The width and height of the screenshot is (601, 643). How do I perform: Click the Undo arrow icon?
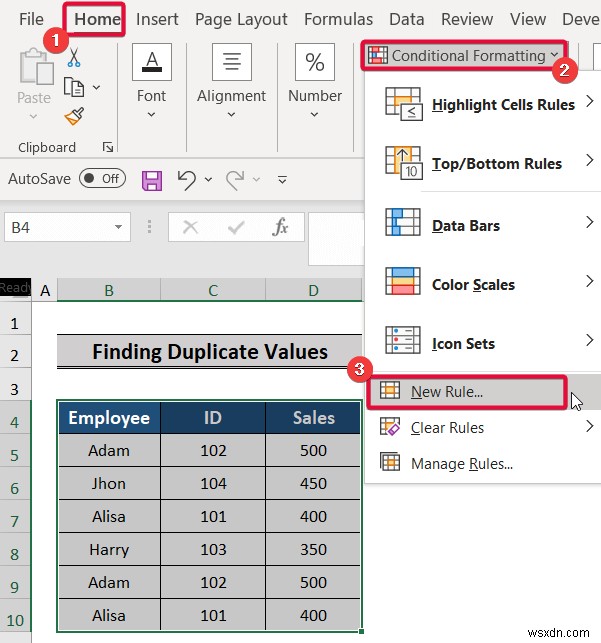click(187, 180)
